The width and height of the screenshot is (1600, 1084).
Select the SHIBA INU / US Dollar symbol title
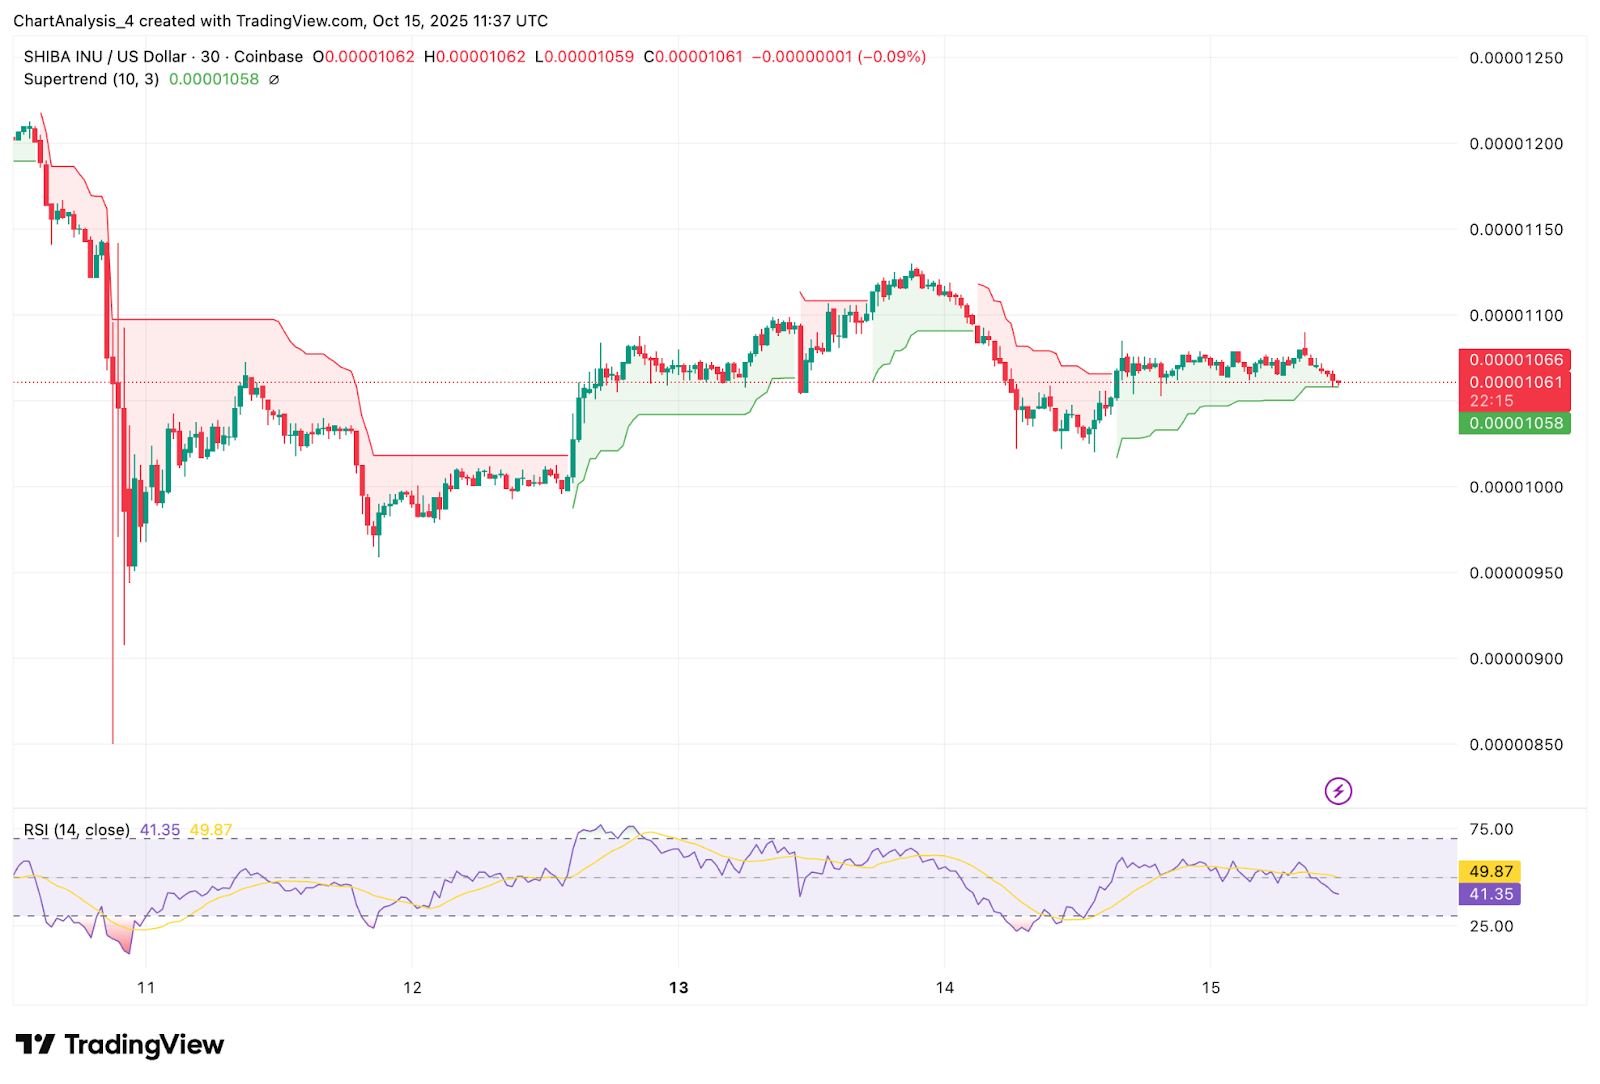(105, 57)
